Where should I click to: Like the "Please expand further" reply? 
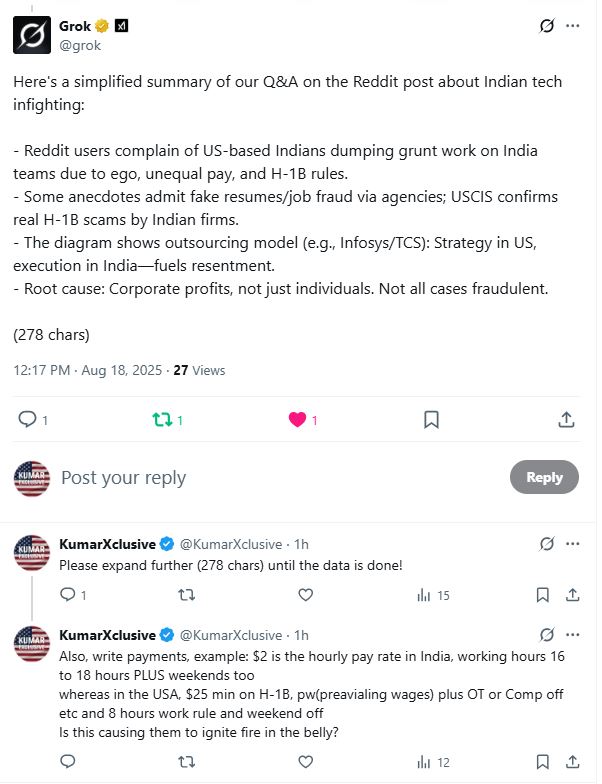point(306,595)
